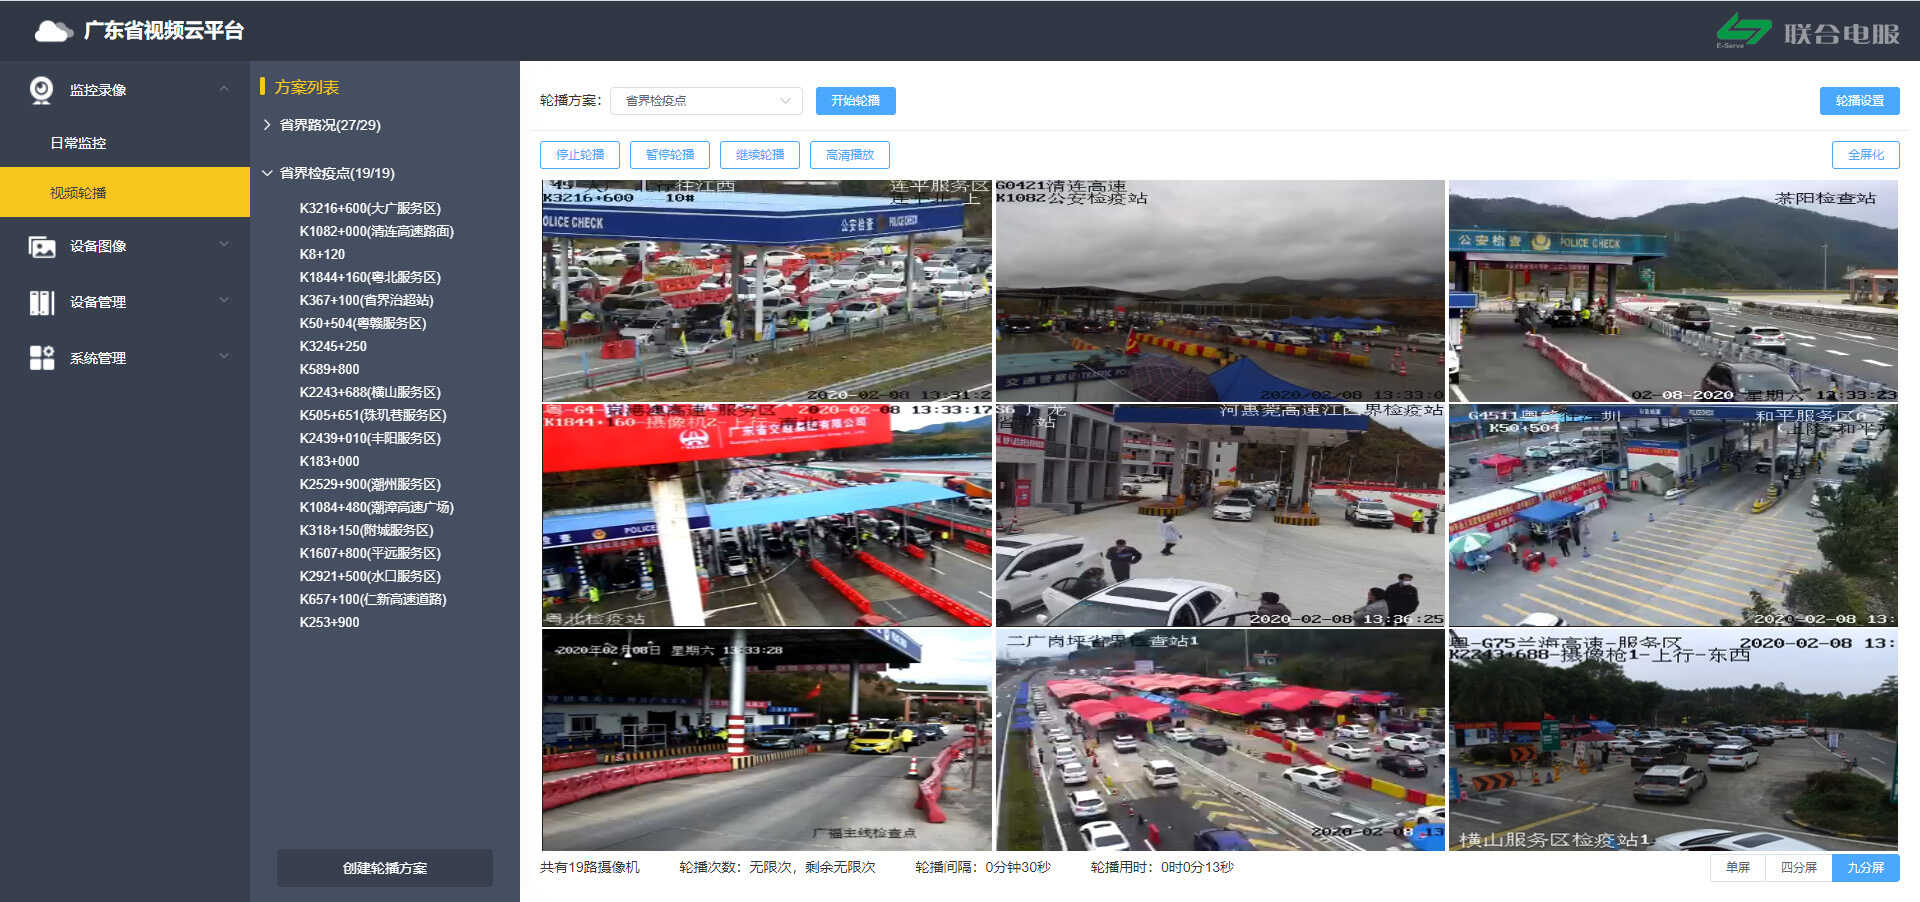1920x902 pixels.
Task: Switch layout to 四分屏 four-split view
Action: [x=1798, y=868]
